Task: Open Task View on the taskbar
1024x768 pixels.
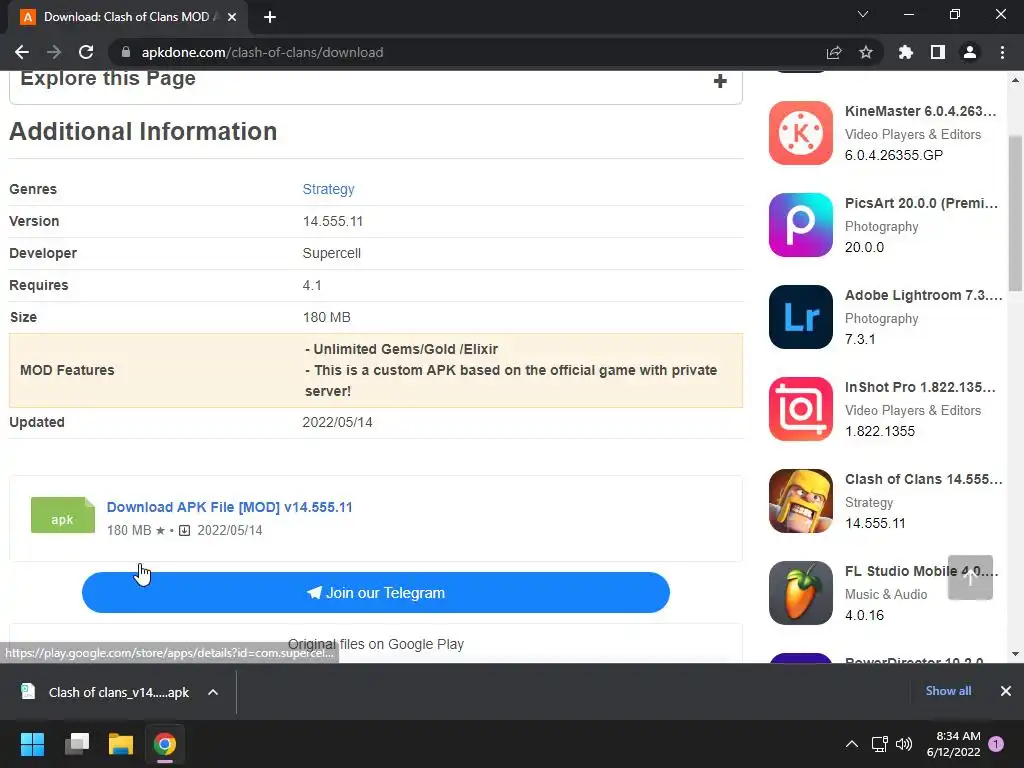Action: [77, 744]
